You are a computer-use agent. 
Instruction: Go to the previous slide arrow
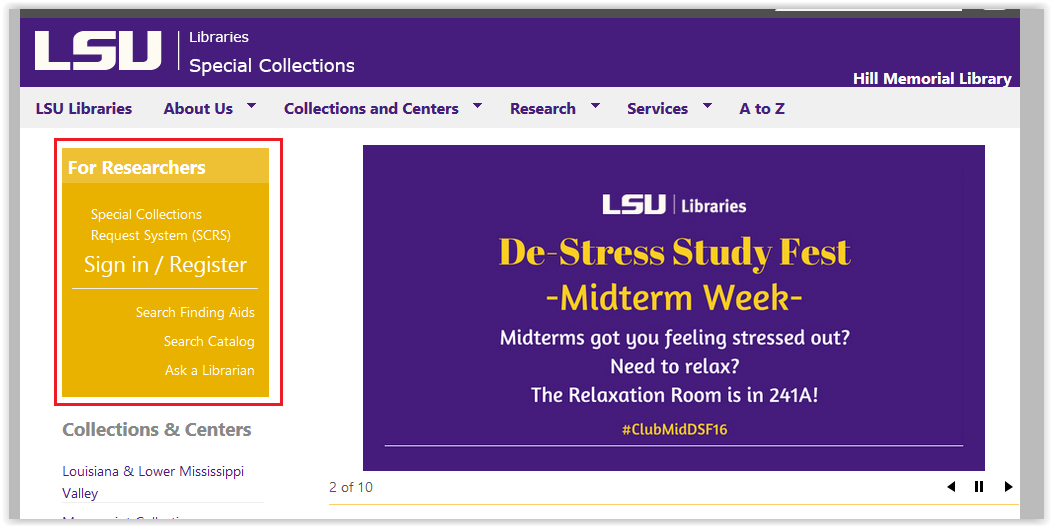pyautogui.click(x=951, y=487)
